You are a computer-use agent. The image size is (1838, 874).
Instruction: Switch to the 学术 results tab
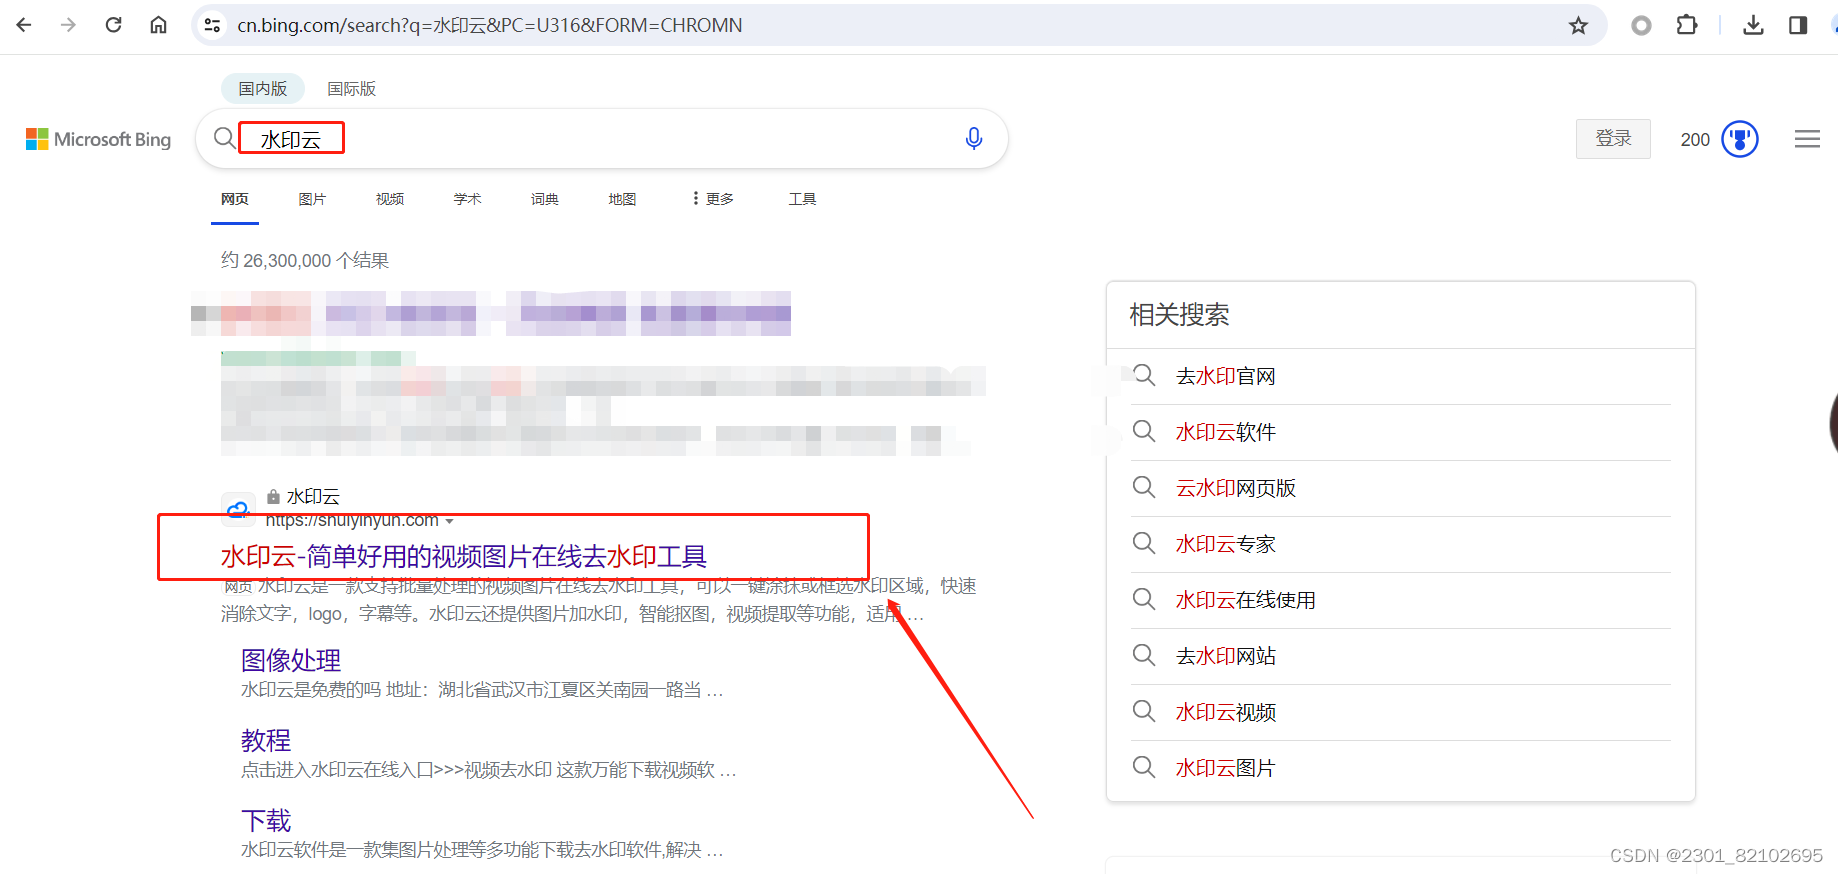(467, 199)
